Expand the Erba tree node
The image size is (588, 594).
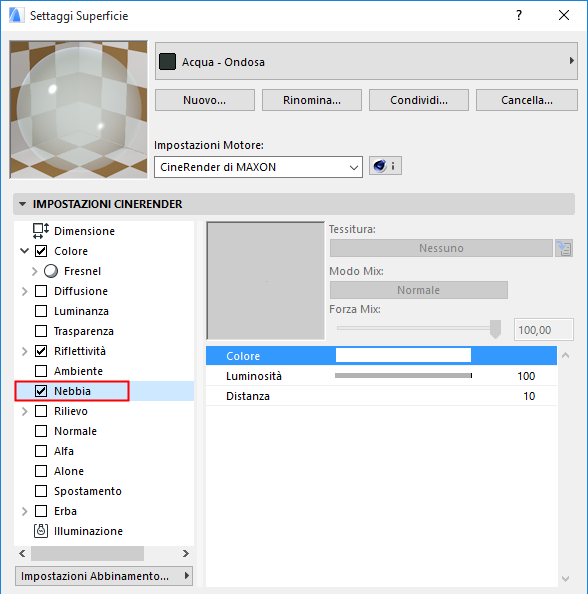click(x=25, y=511)
